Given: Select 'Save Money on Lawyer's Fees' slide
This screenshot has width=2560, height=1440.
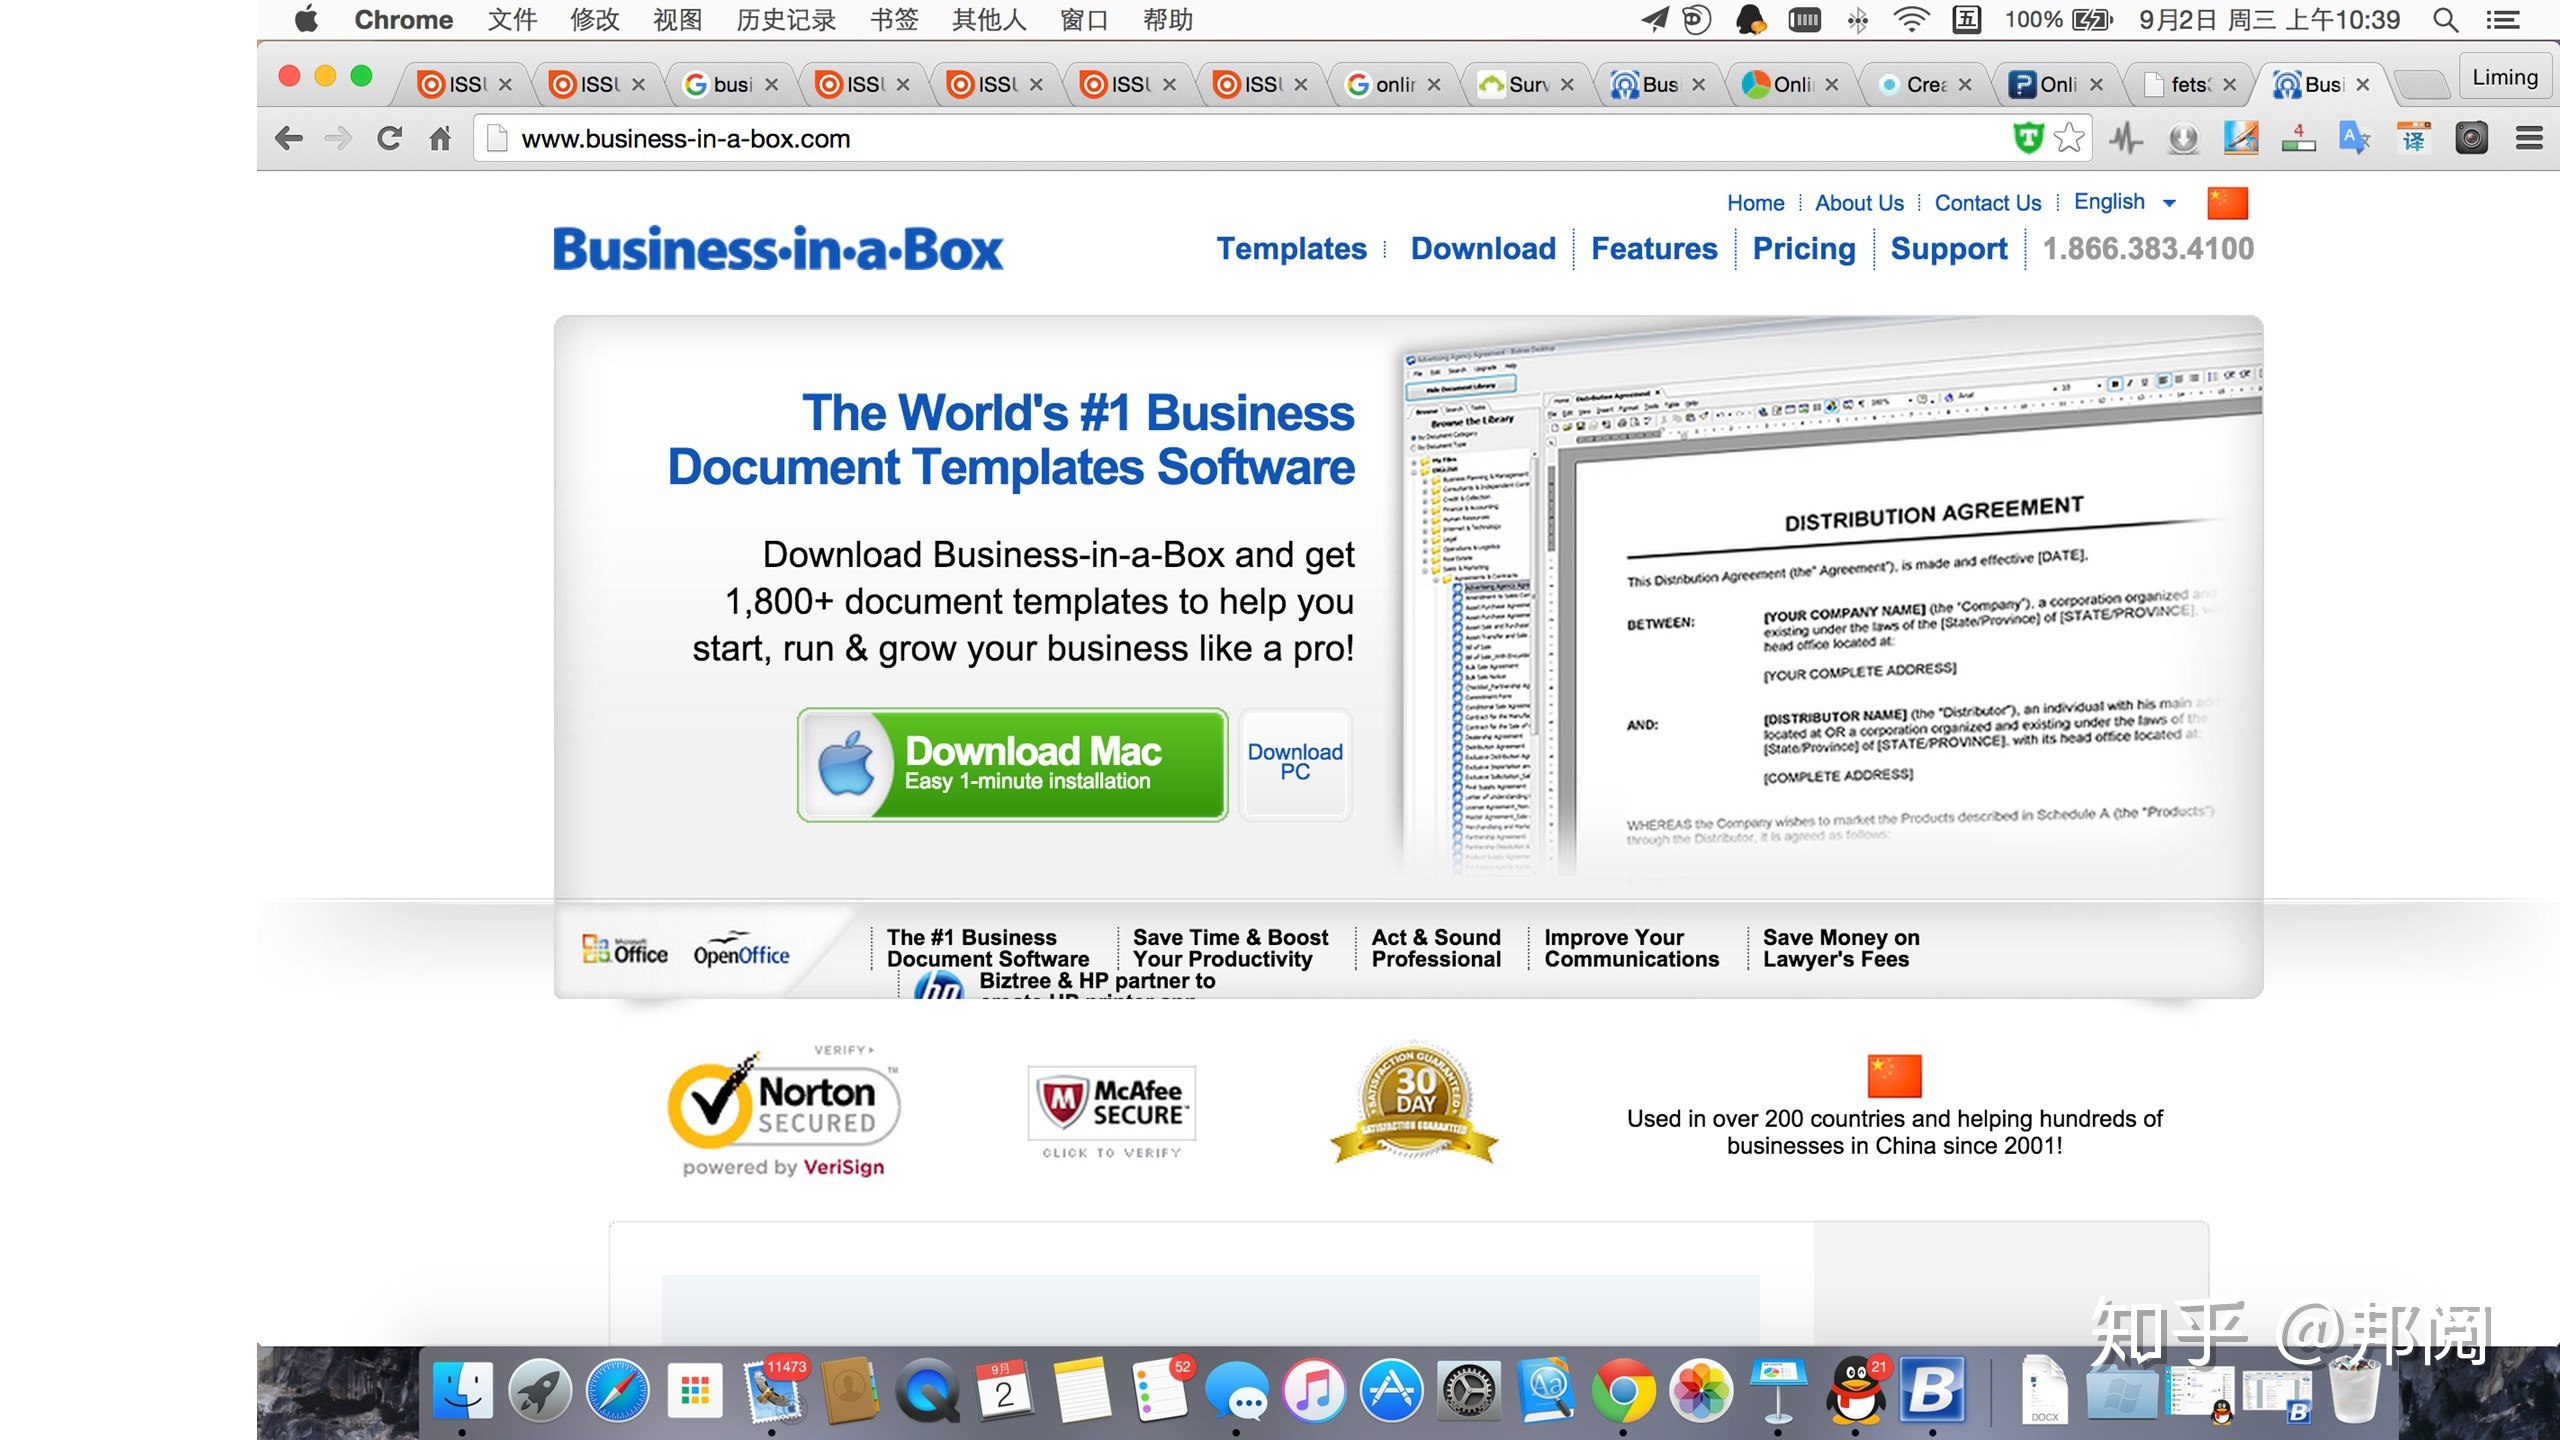Looking at the screenshot, I should 1841,948.
